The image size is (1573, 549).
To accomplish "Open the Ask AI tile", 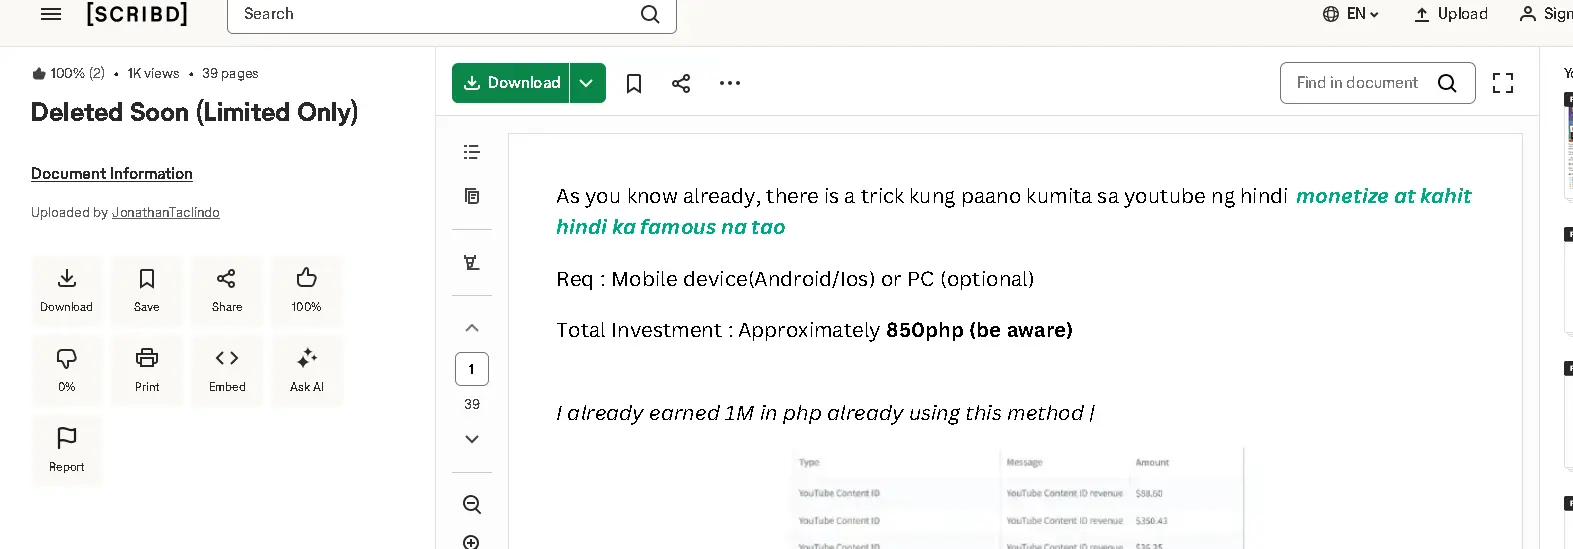I will click(307, 371).
